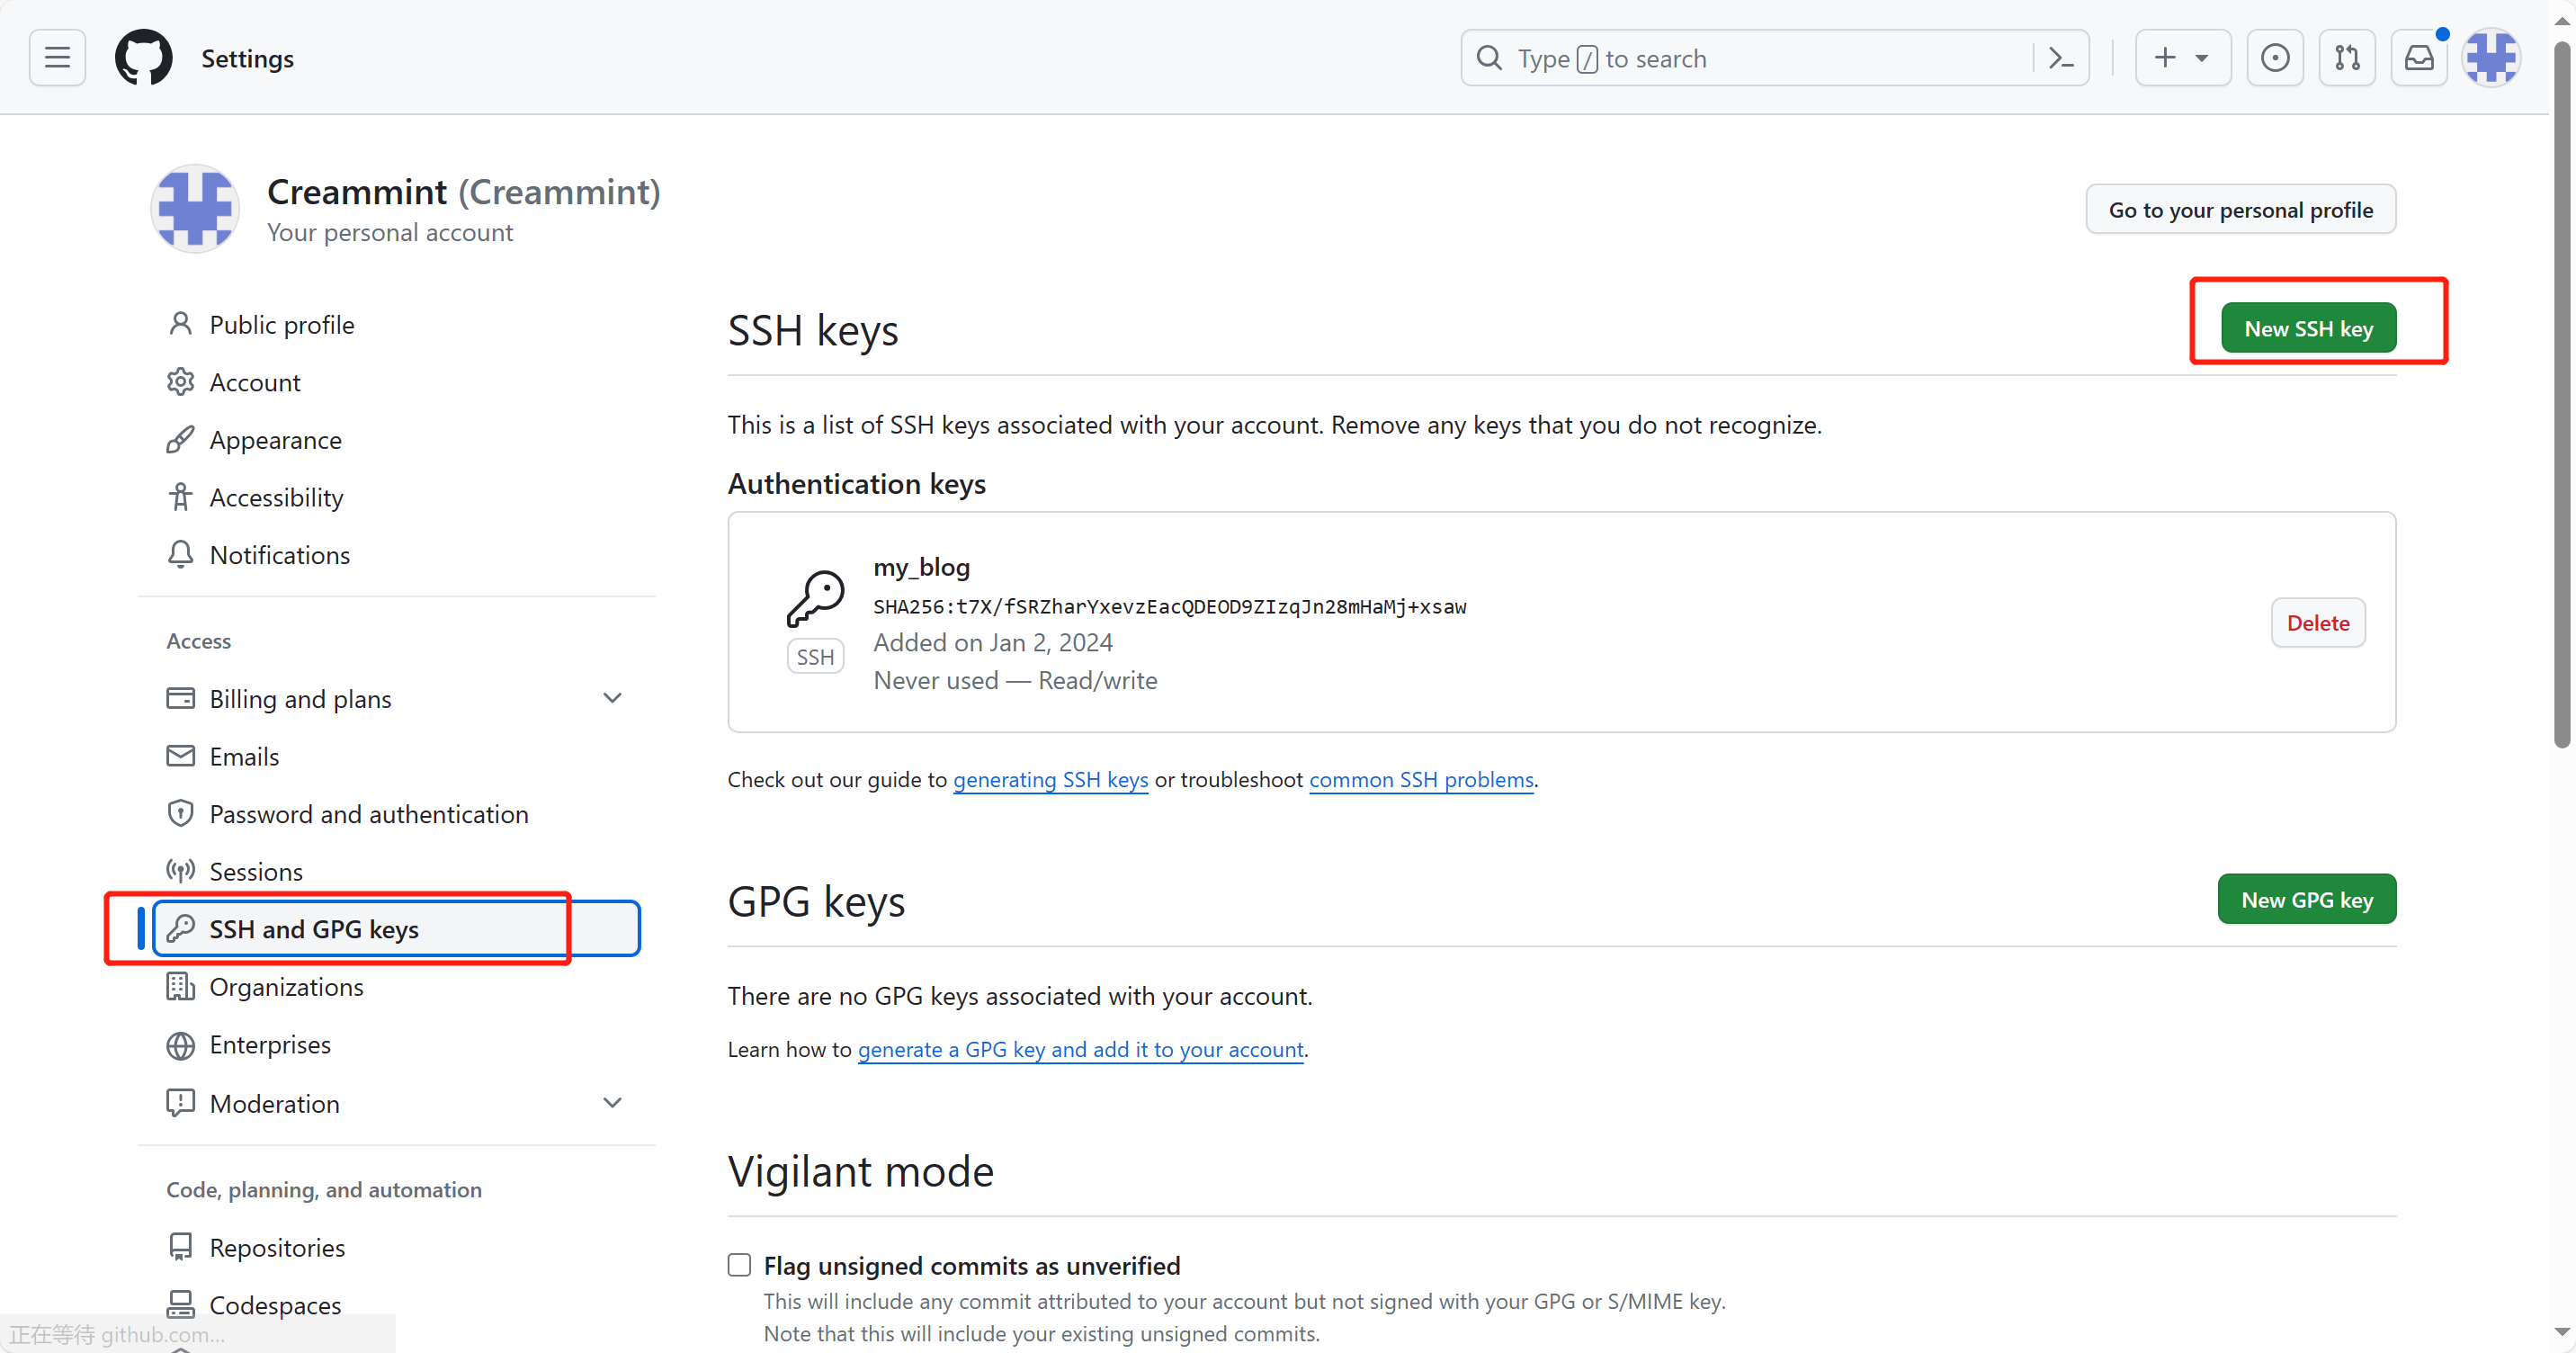
Task: Click the Settings header title
Action: click(247, 59)
